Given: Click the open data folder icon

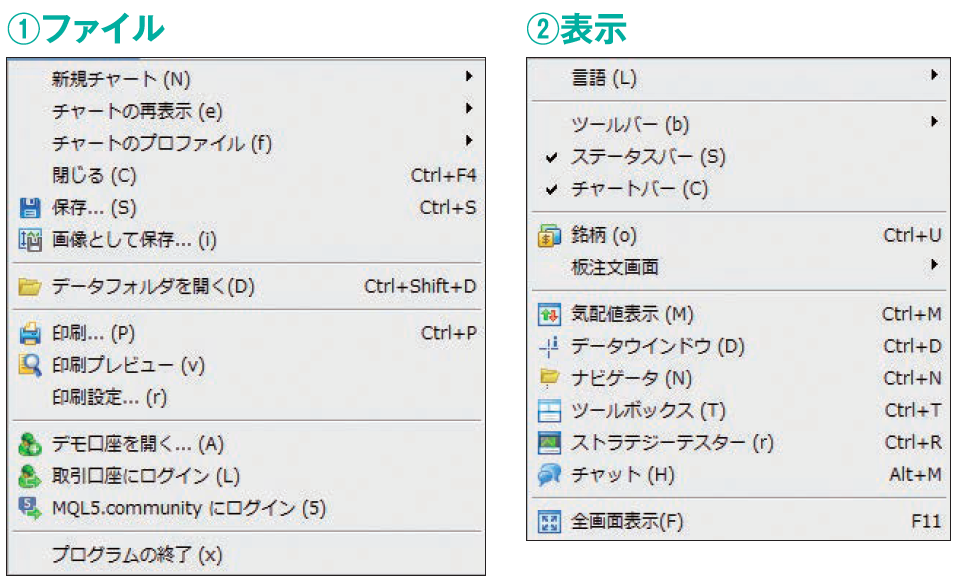Looking at the screenshot, I should [29, 287].
